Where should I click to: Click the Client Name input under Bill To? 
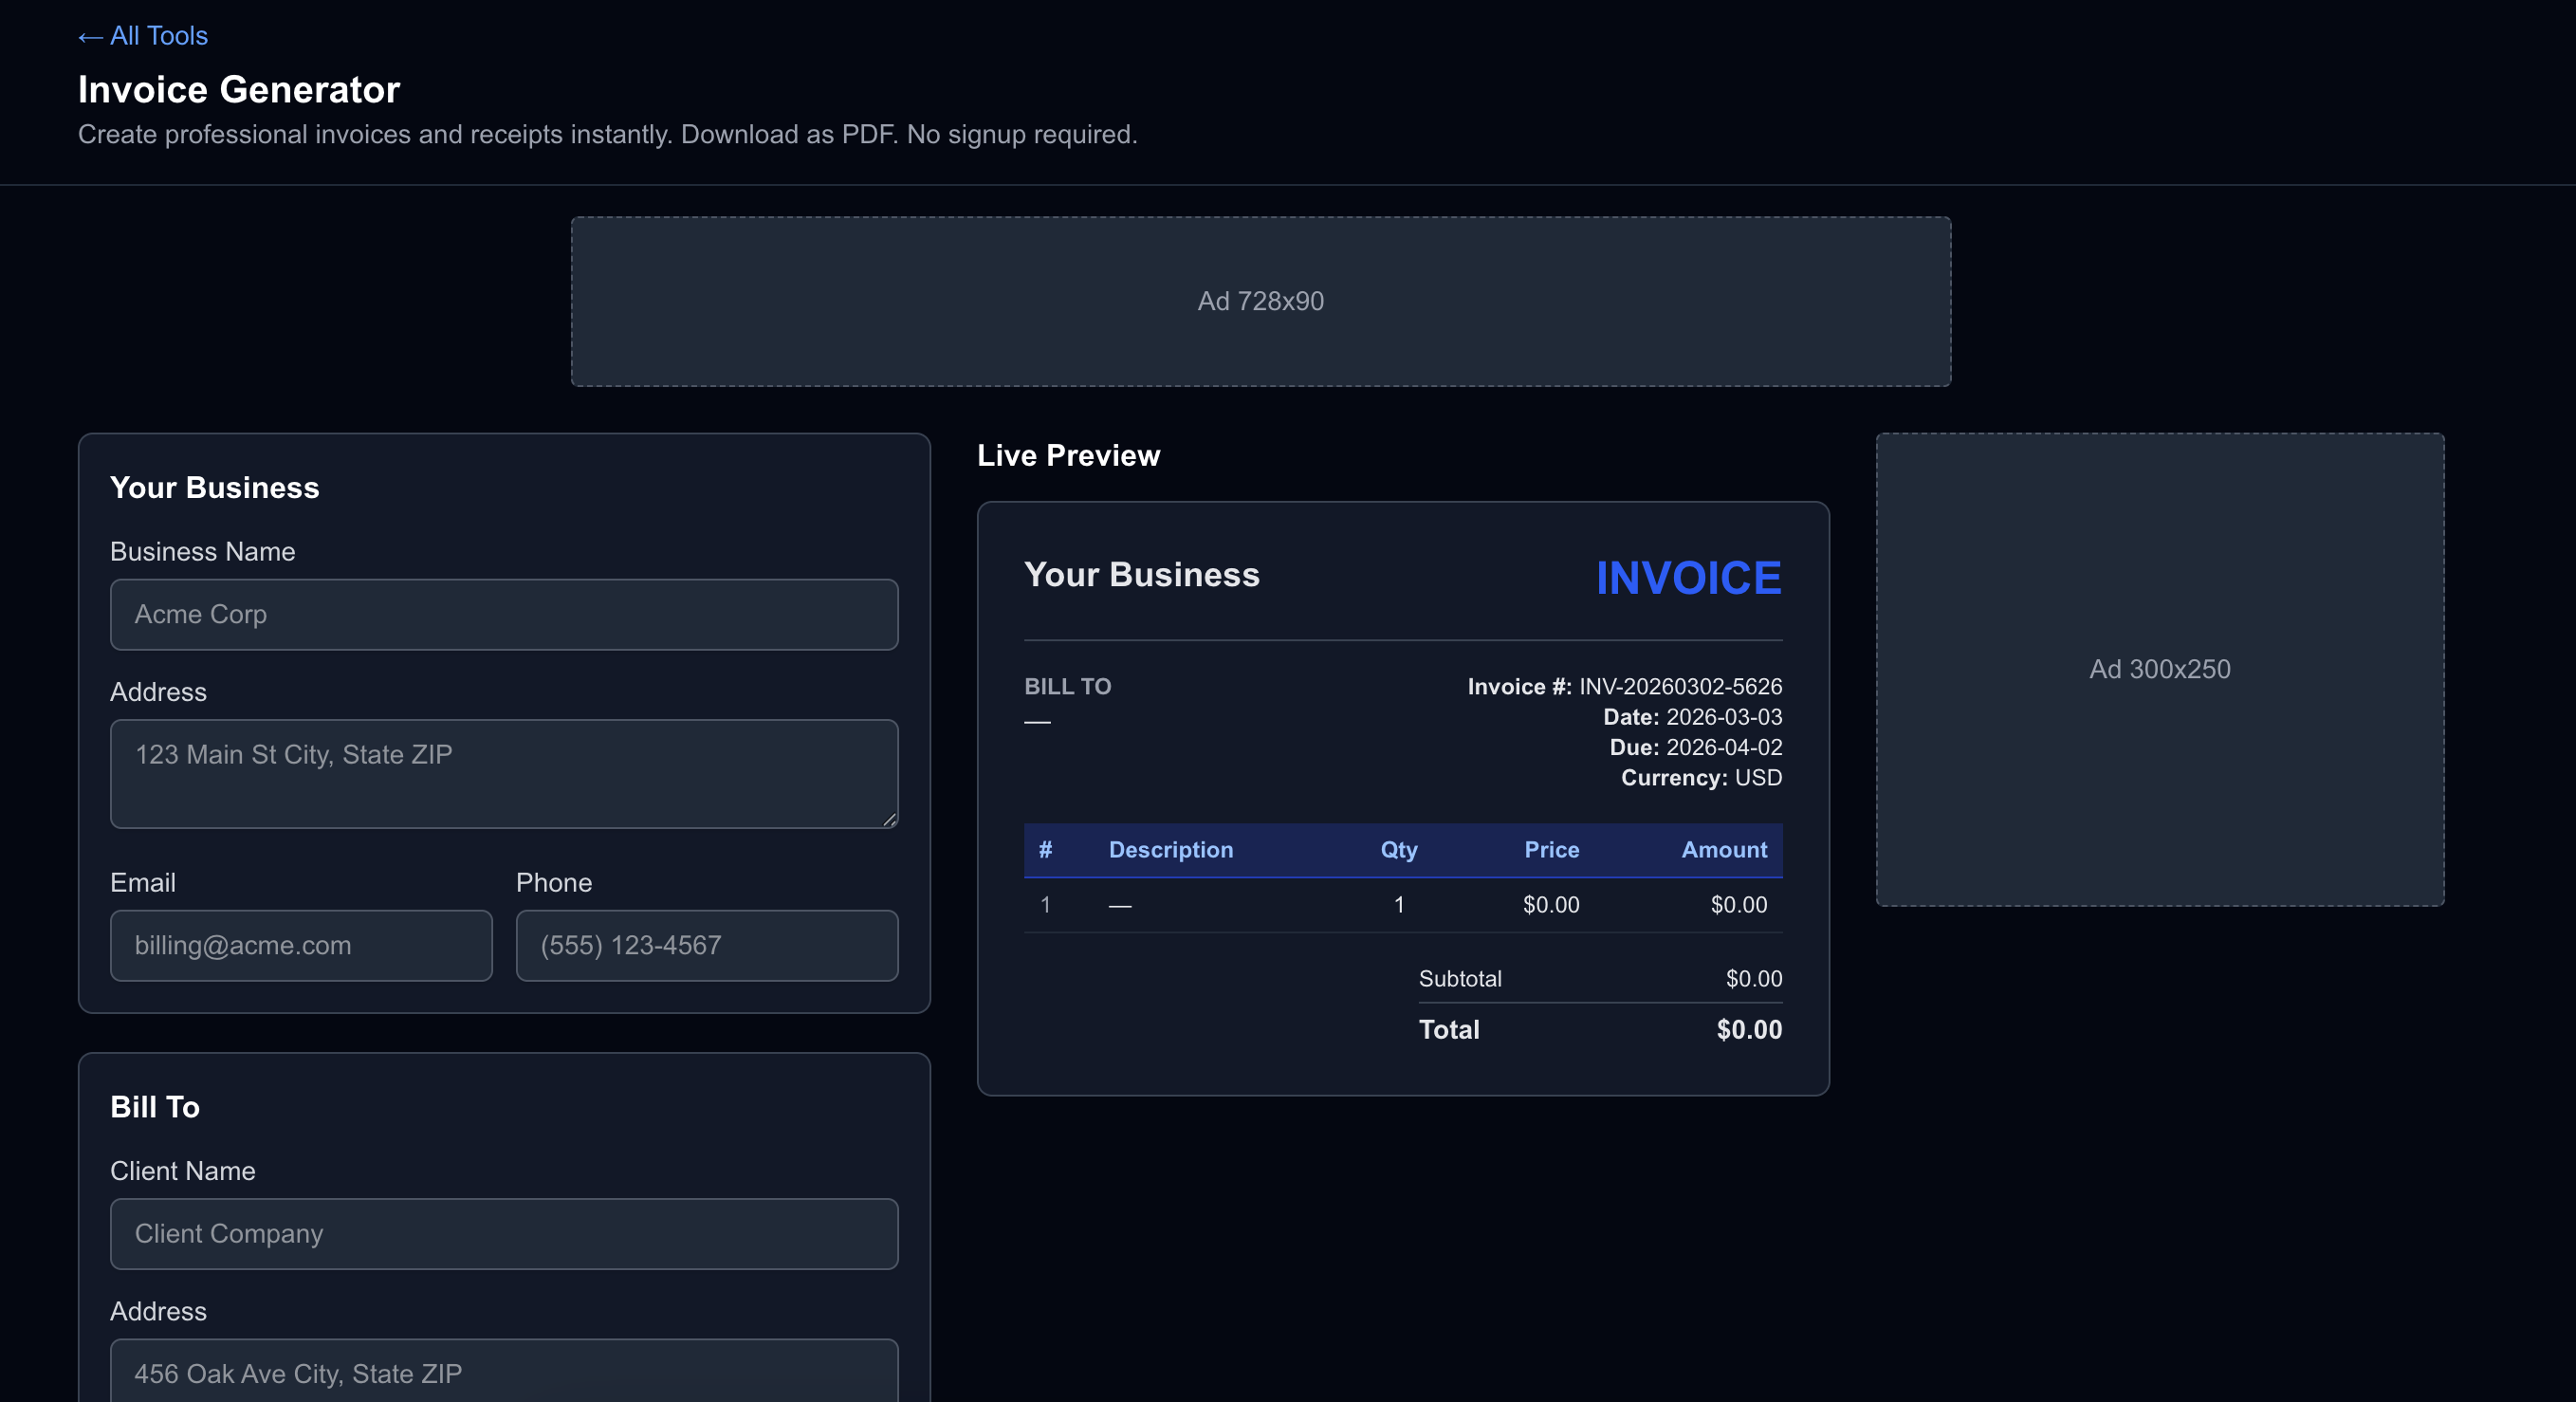tap(503, 1233)
